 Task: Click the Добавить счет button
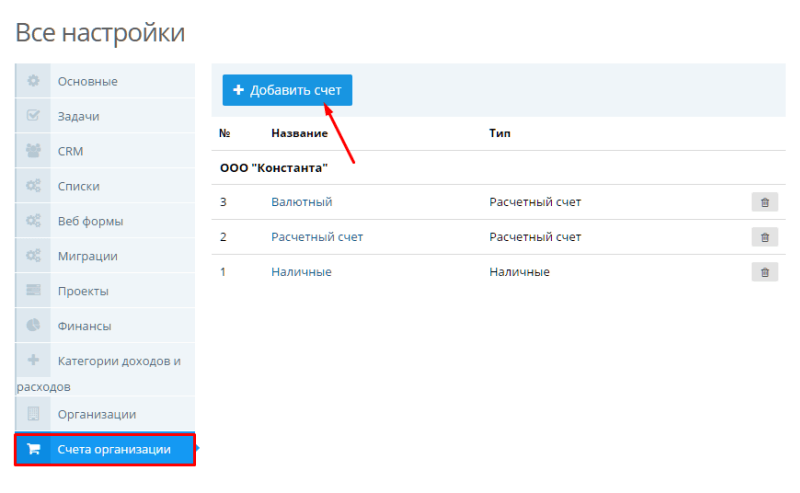(287, 90)
